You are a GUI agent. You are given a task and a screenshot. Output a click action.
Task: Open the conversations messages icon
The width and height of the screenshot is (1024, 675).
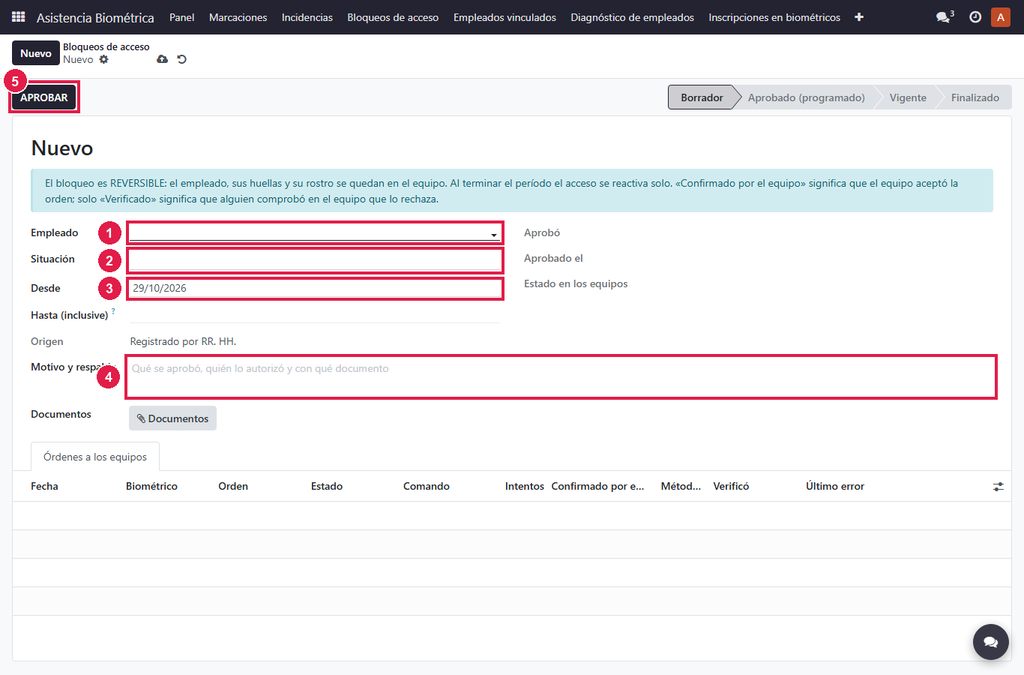[944, 17]
